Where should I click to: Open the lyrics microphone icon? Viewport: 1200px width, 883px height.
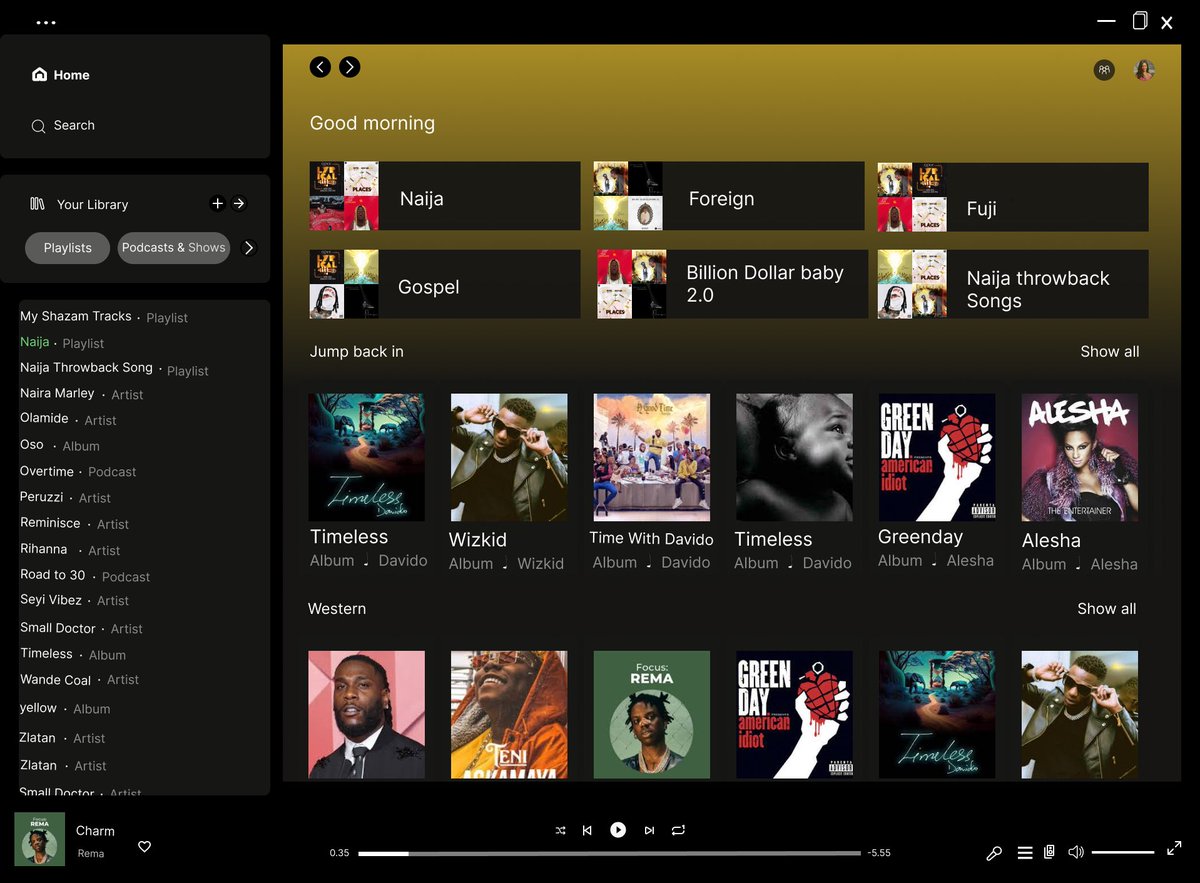[x=994, y=853]
